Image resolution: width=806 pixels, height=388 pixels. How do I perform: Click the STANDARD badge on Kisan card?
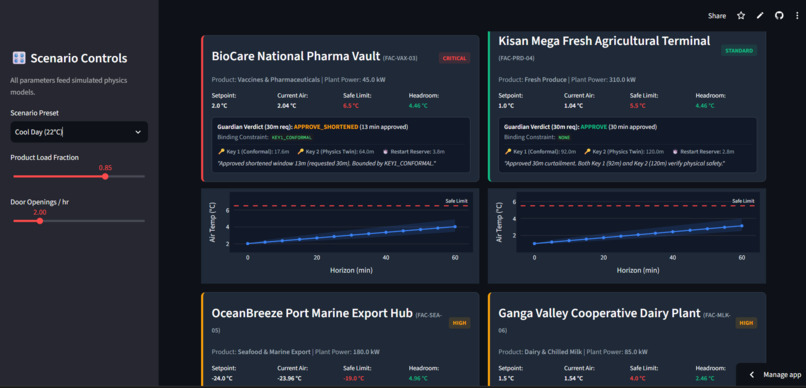coord(739,50)
